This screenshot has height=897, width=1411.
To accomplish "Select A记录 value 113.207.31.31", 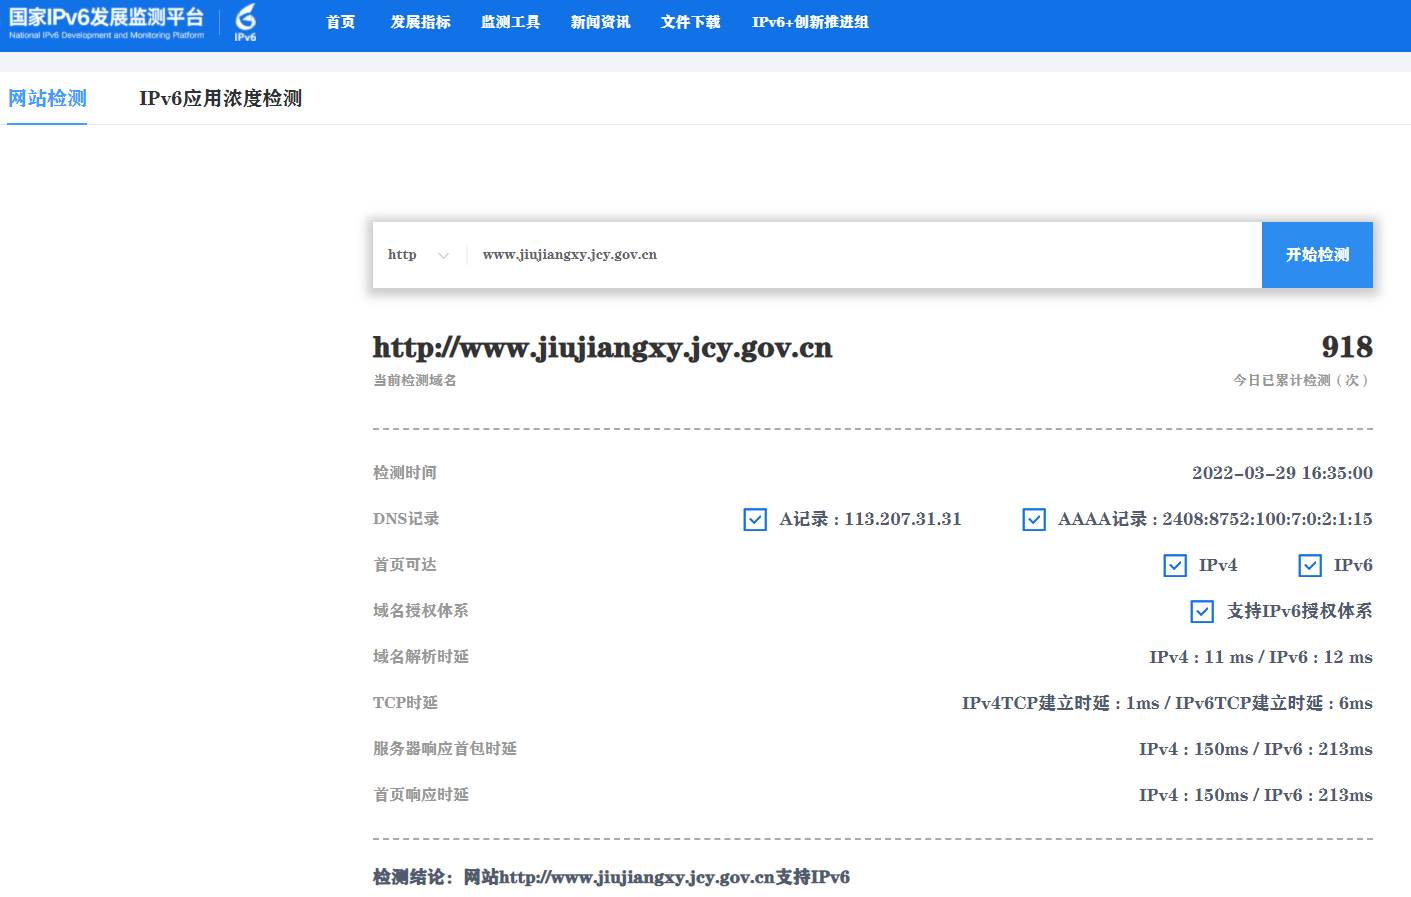I will (x=903, y=519).
